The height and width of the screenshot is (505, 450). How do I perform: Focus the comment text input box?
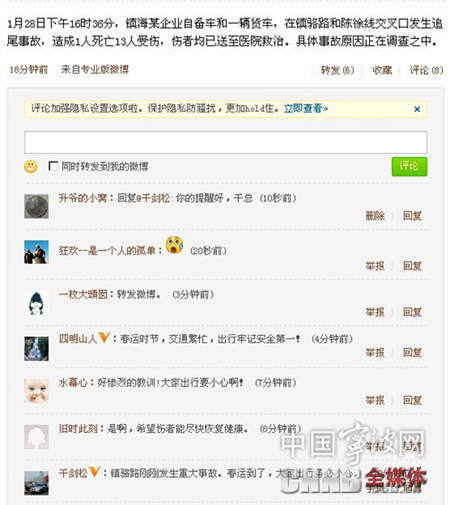[x=226, y=142]
